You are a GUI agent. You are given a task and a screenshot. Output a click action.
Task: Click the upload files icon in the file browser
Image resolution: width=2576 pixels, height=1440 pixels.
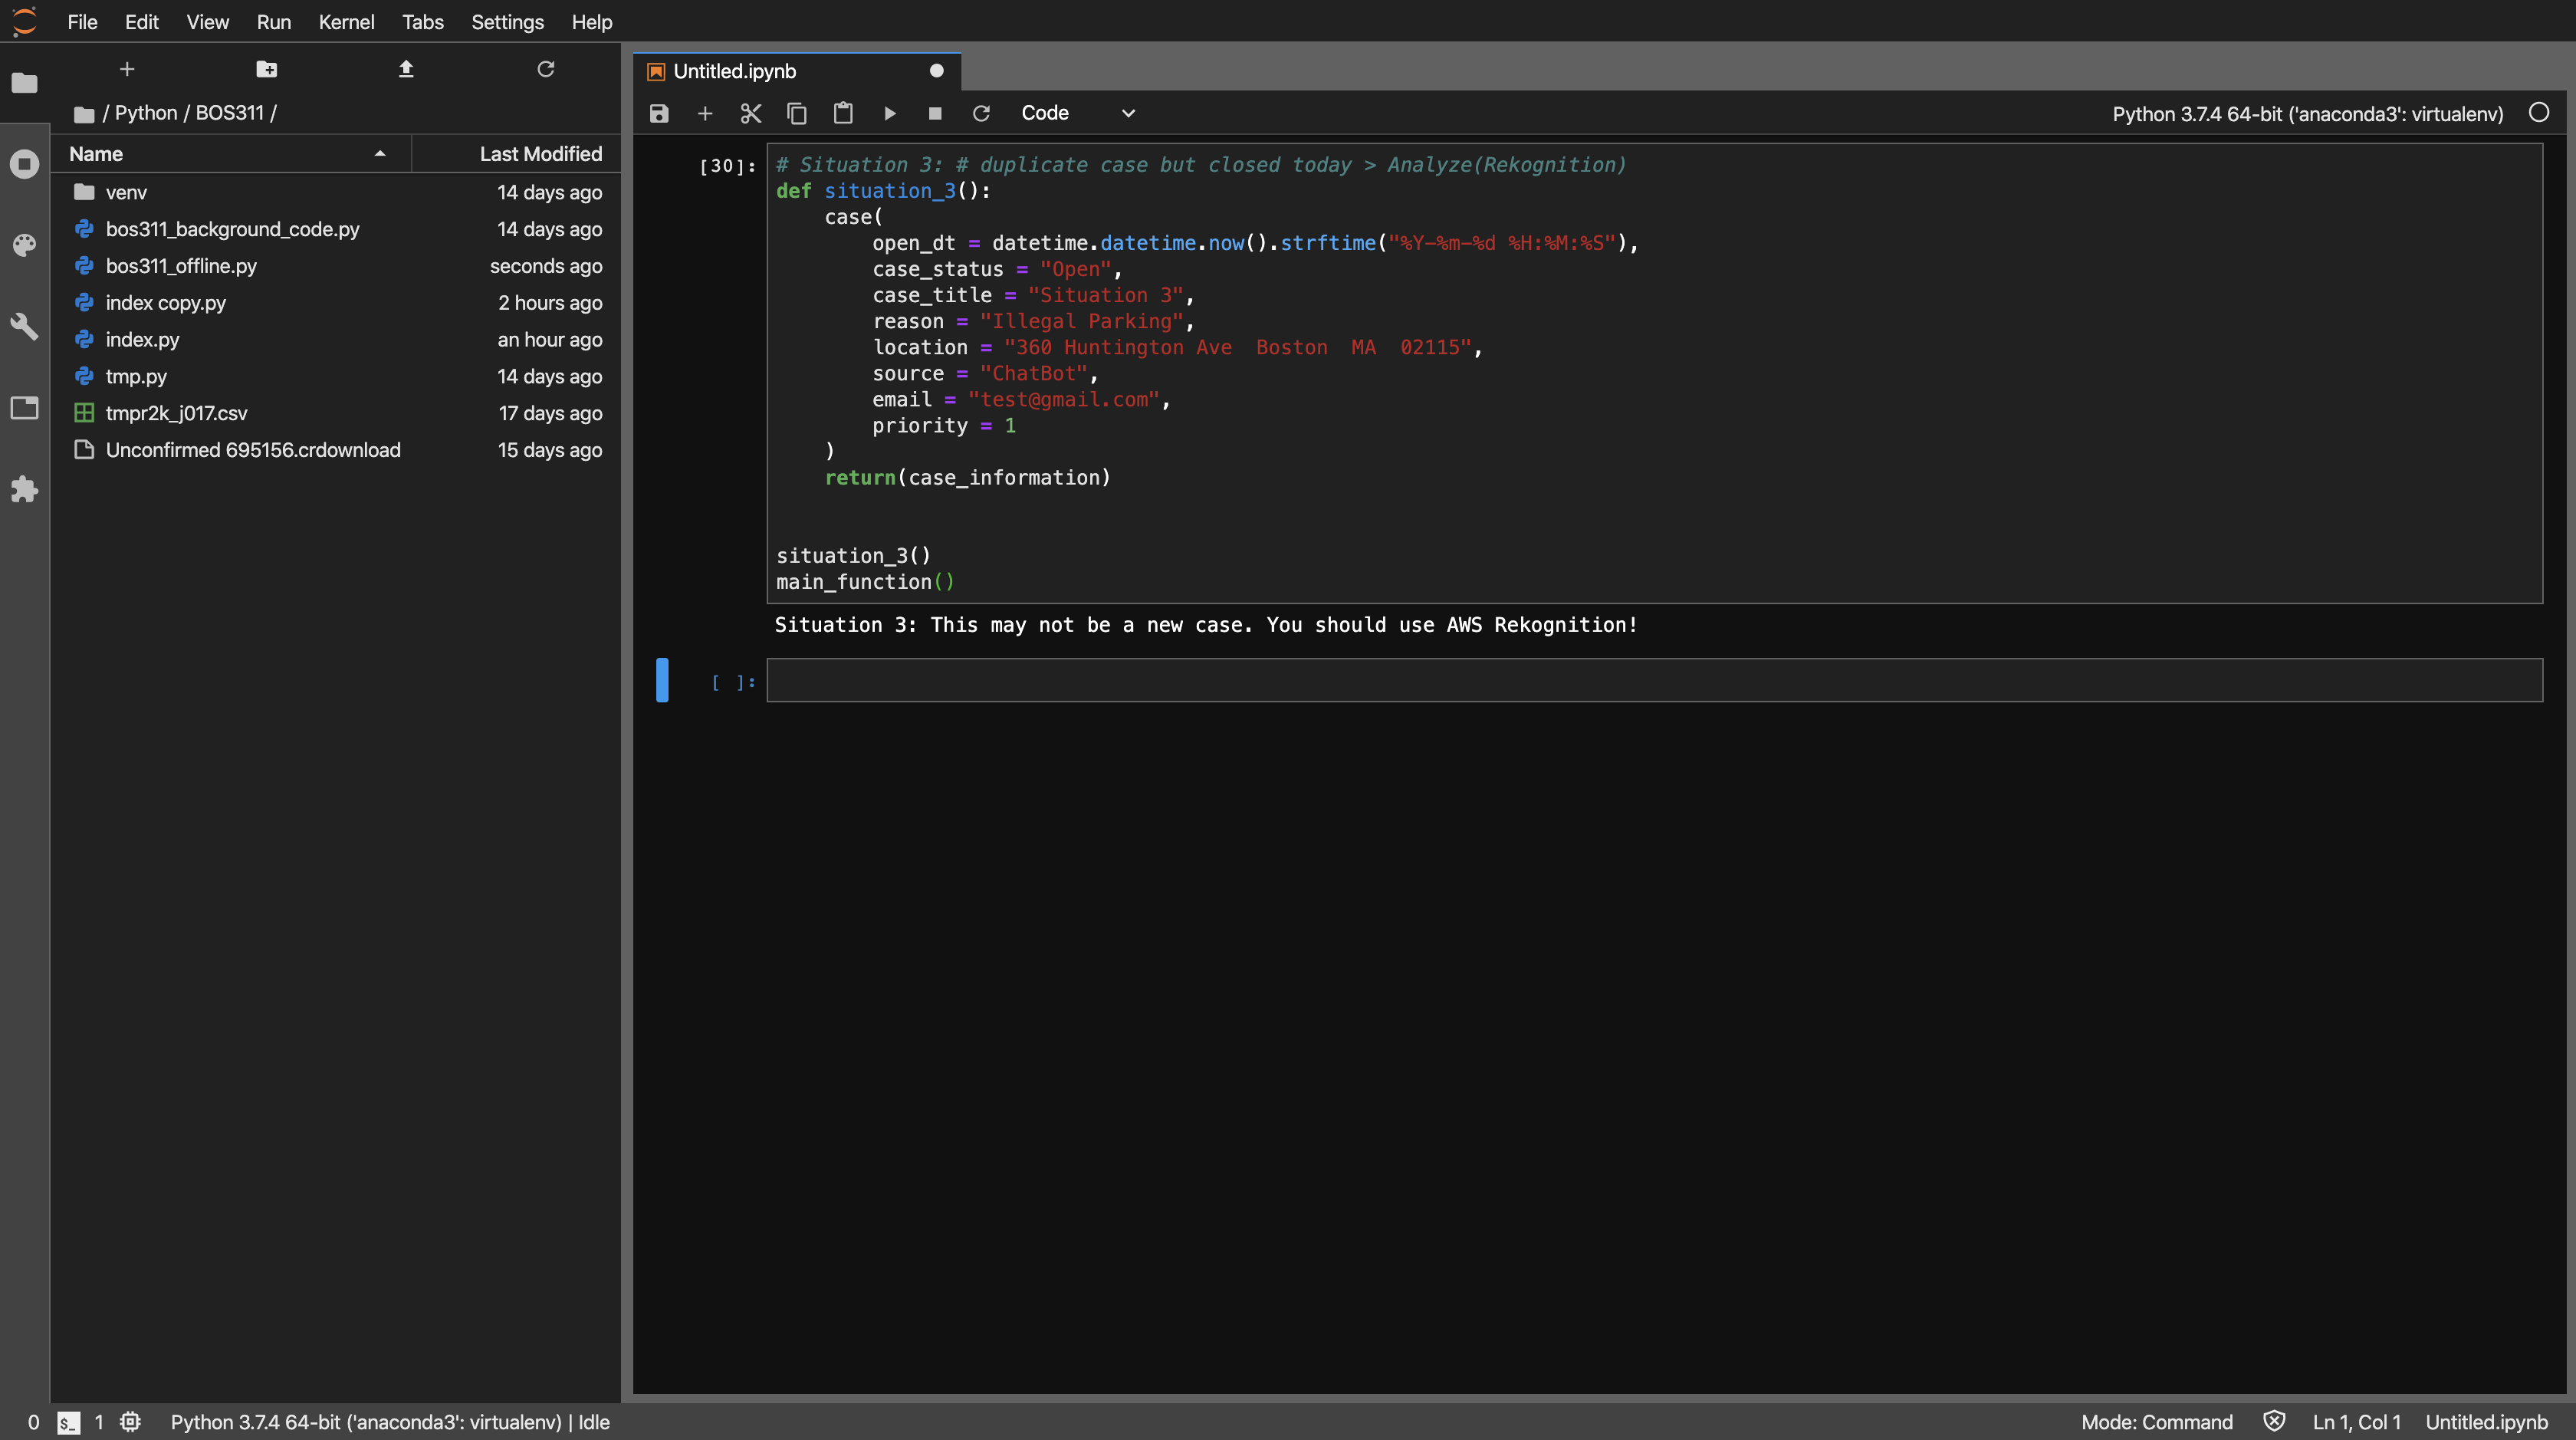pos(406,69)
